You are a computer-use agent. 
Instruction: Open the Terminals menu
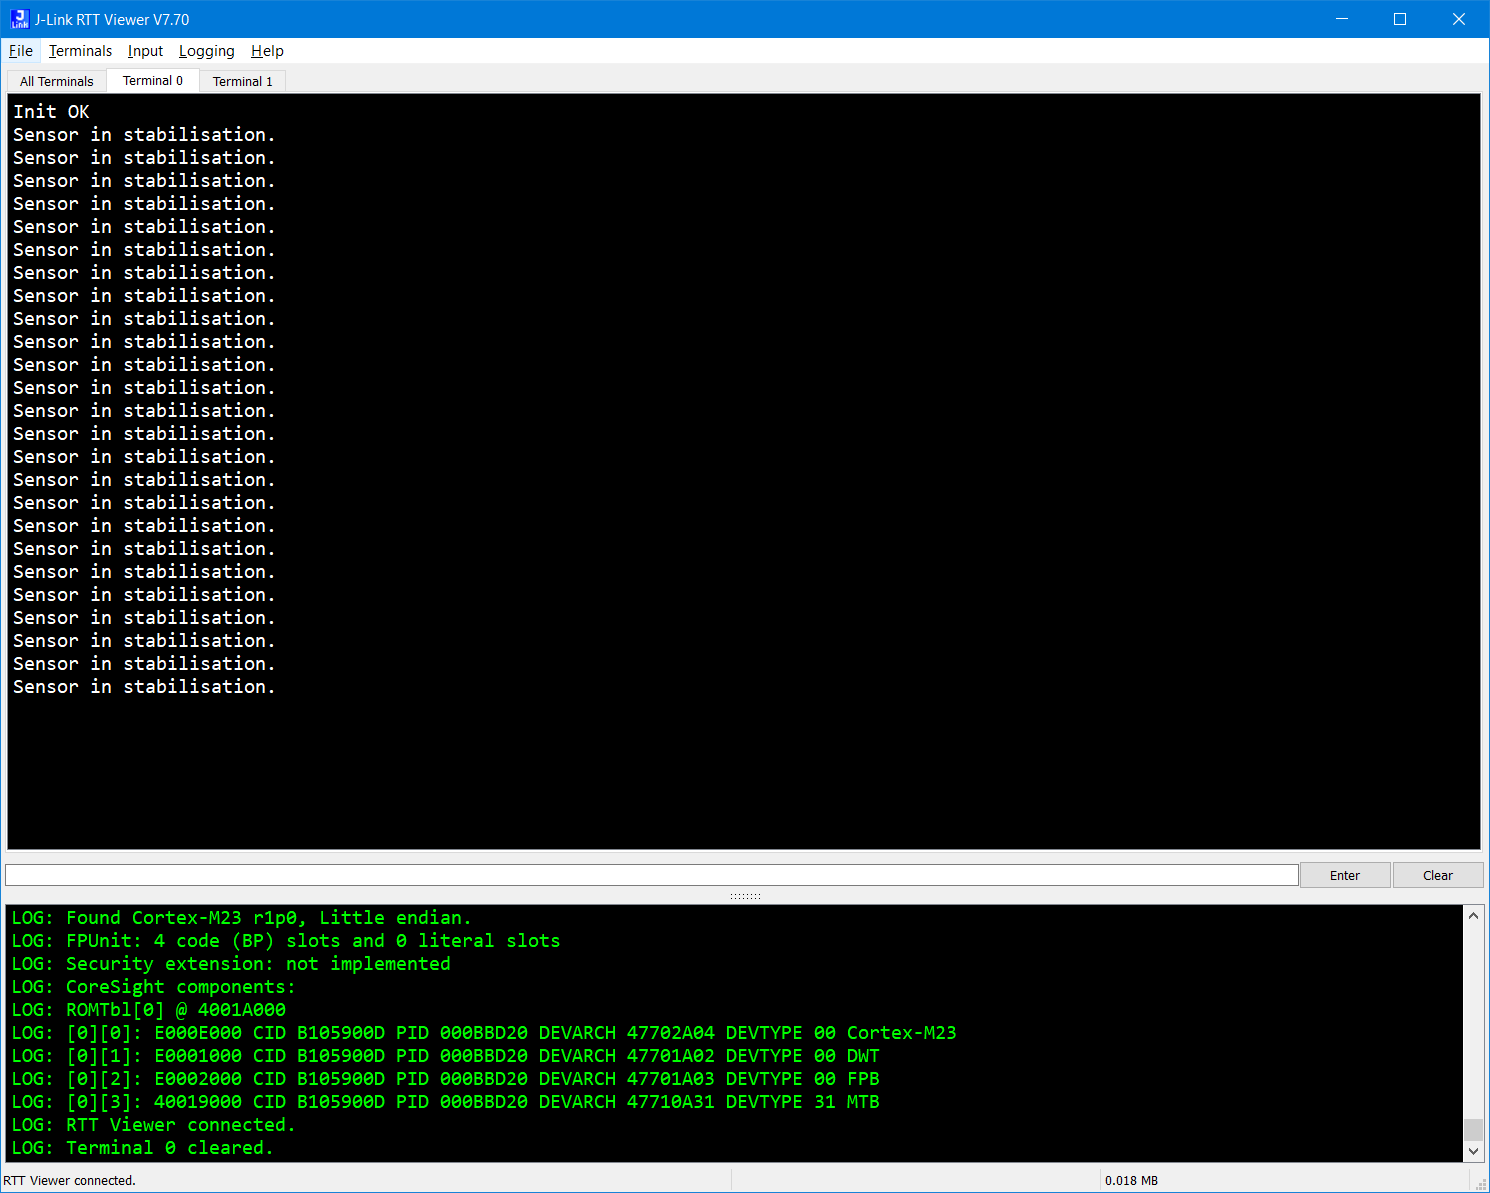coord(80,51)
